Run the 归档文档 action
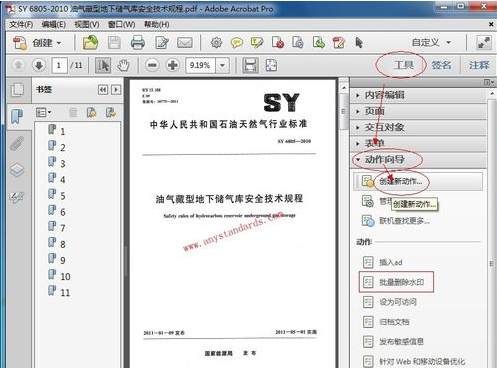Viewport: 497px width, 368px height. point(386,322)
